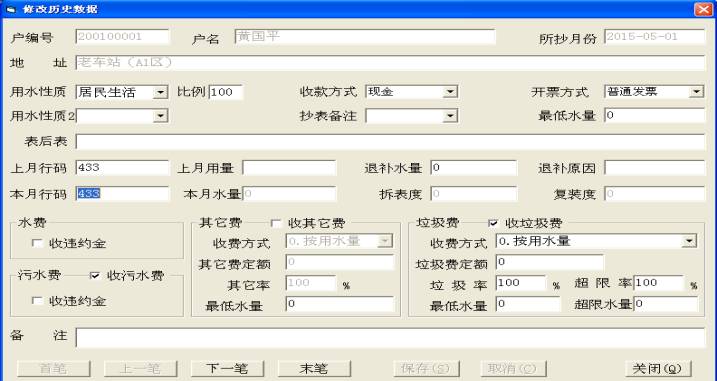Jump to last record with 末笔

click(314, 369)
